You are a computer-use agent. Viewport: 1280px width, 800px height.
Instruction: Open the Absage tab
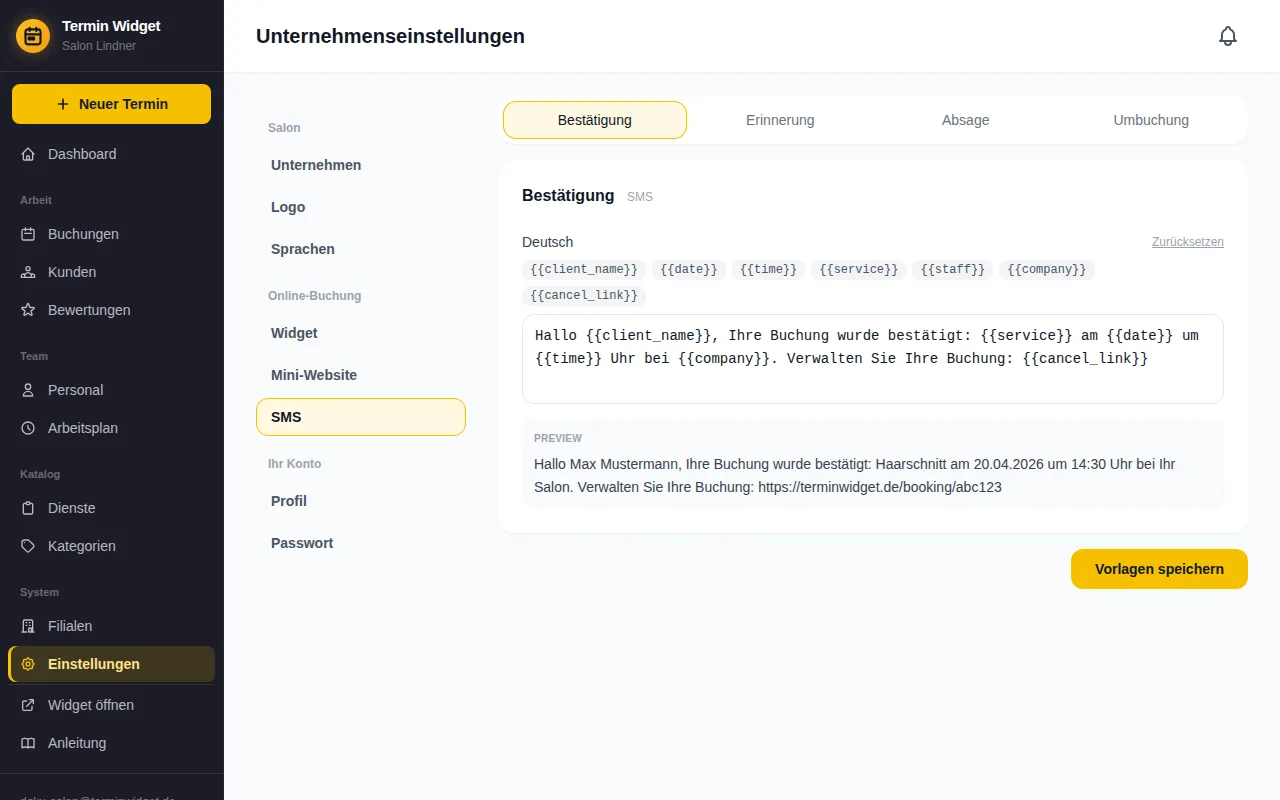[966, 120]
